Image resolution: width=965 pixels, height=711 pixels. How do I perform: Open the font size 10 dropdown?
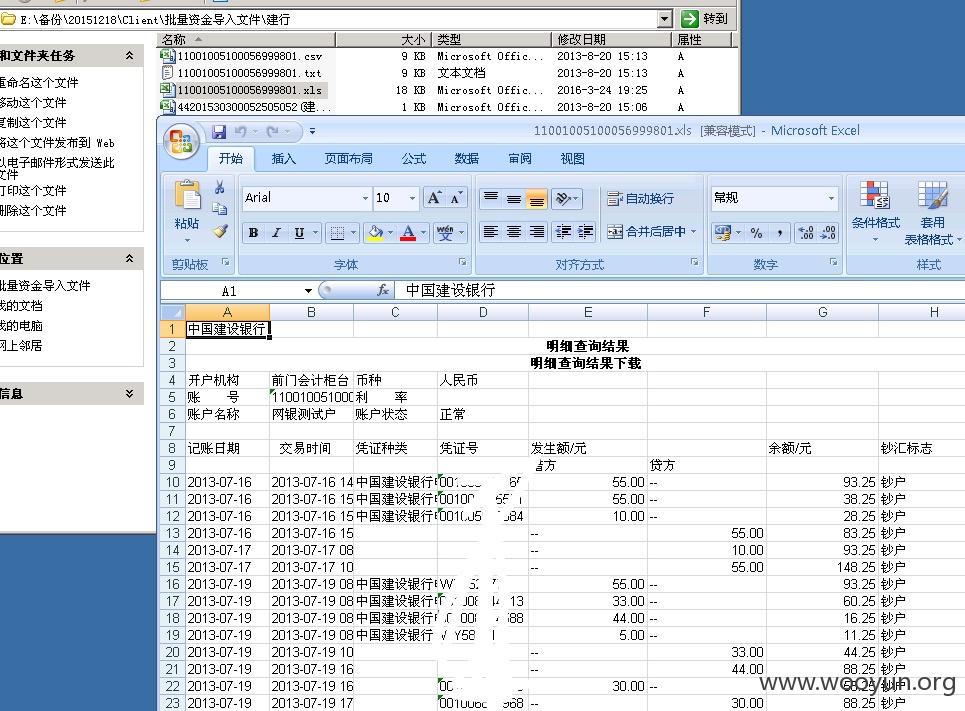(x=412, y=198)
